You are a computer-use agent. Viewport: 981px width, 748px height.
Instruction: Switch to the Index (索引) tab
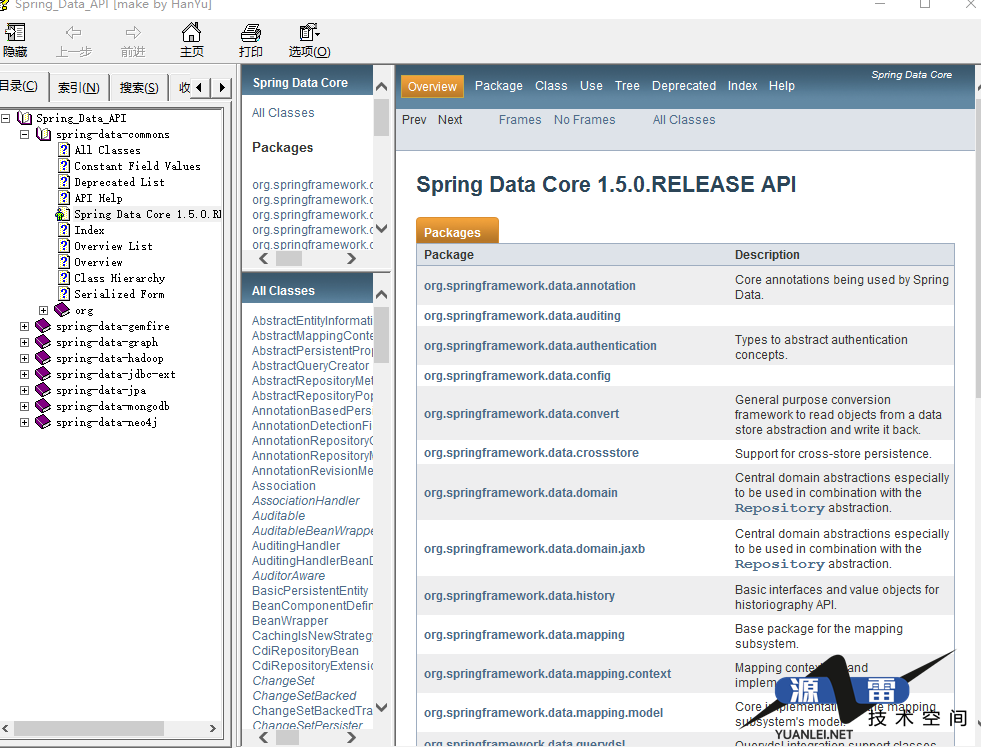[x=79, y=88]
